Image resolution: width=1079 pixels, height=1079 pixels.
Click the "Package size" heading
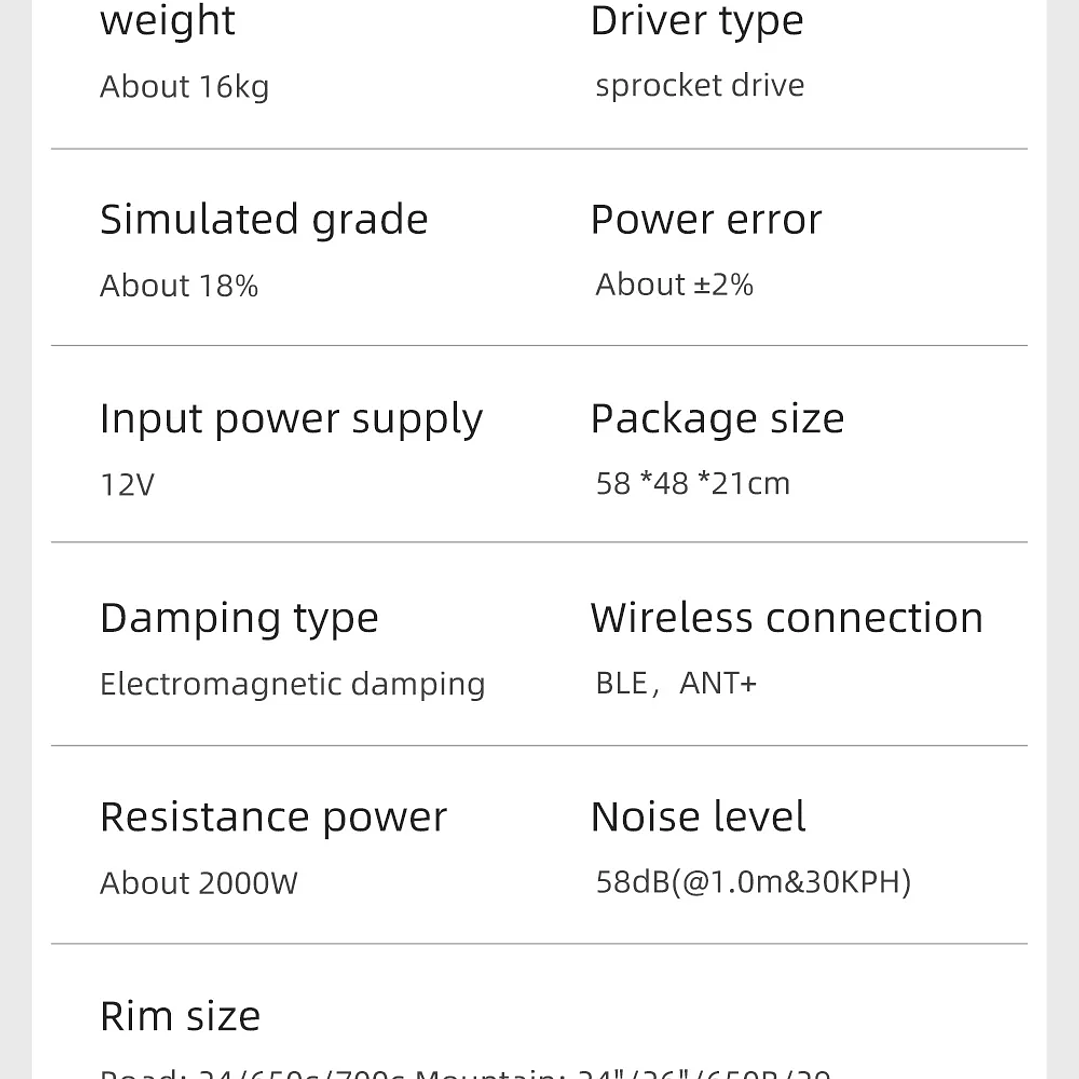pyautogui.click(x=717, y=418)
